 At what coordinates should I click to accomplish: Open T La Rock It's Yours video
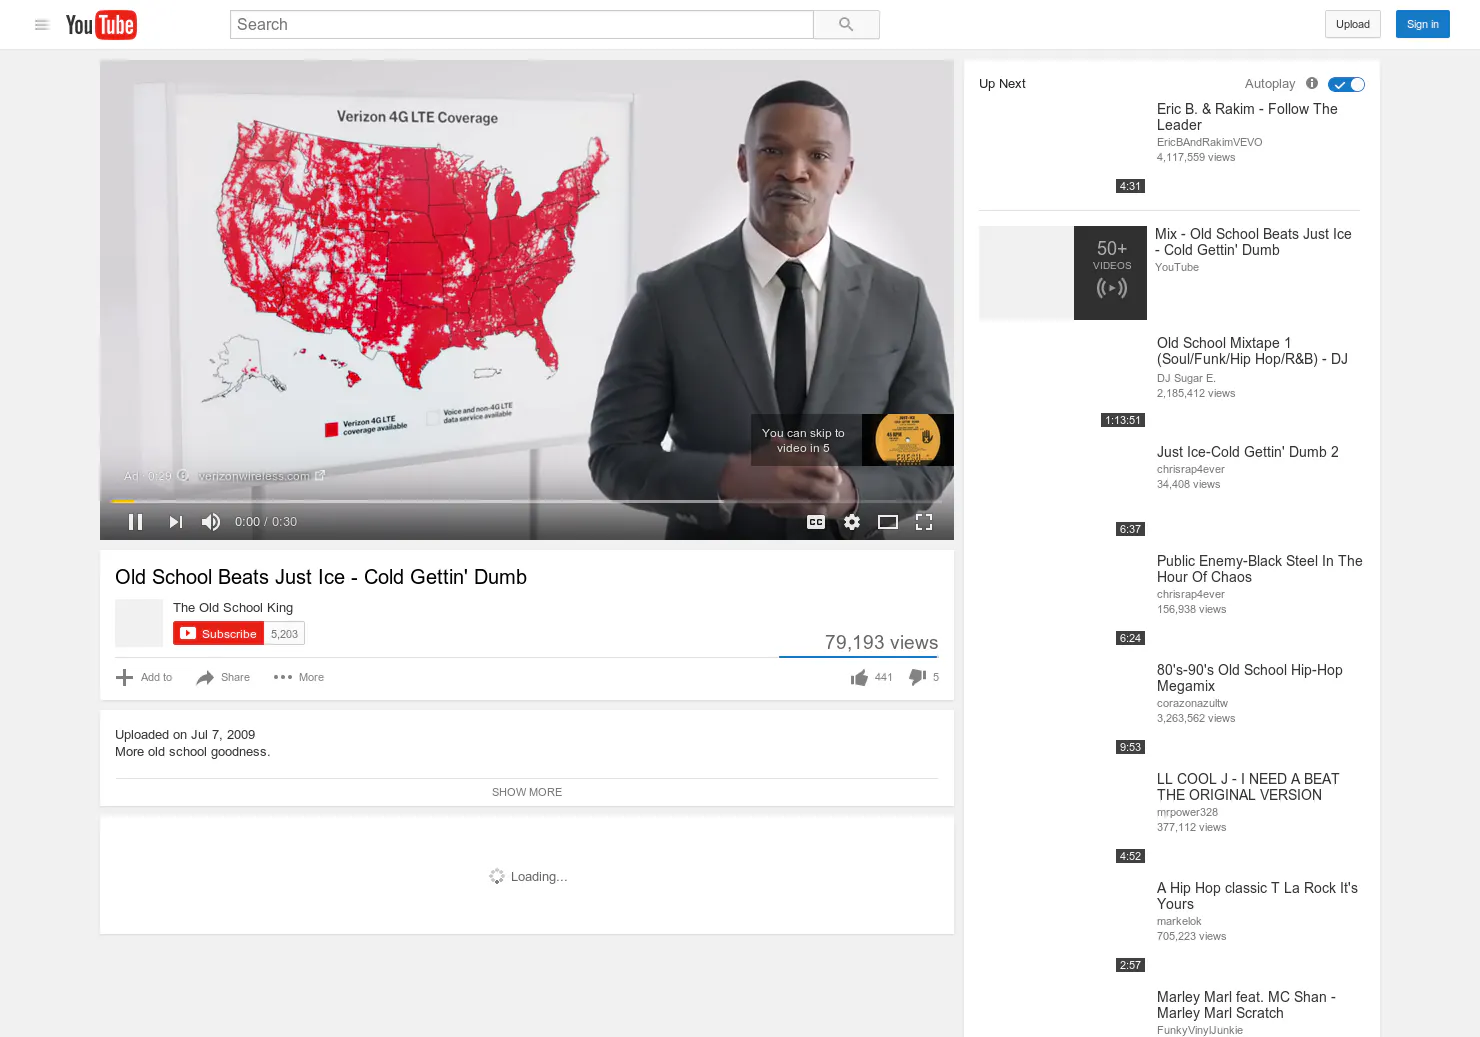tap(1257, 896)
